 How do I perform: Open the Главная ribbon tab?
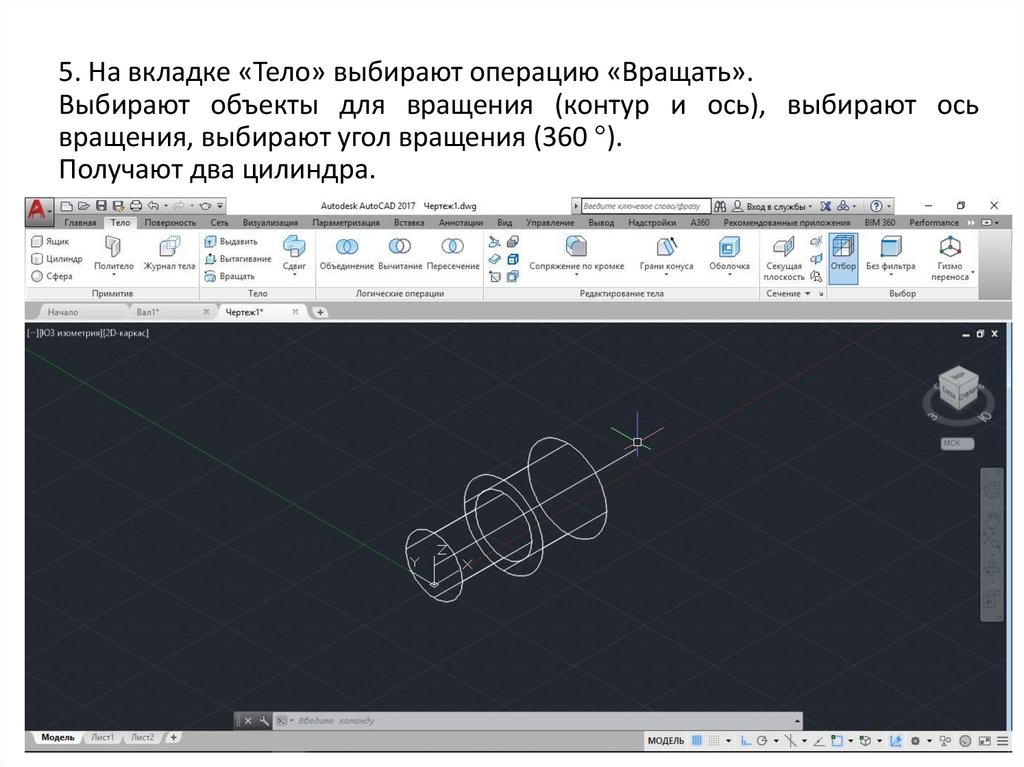(x=80, y=223)
